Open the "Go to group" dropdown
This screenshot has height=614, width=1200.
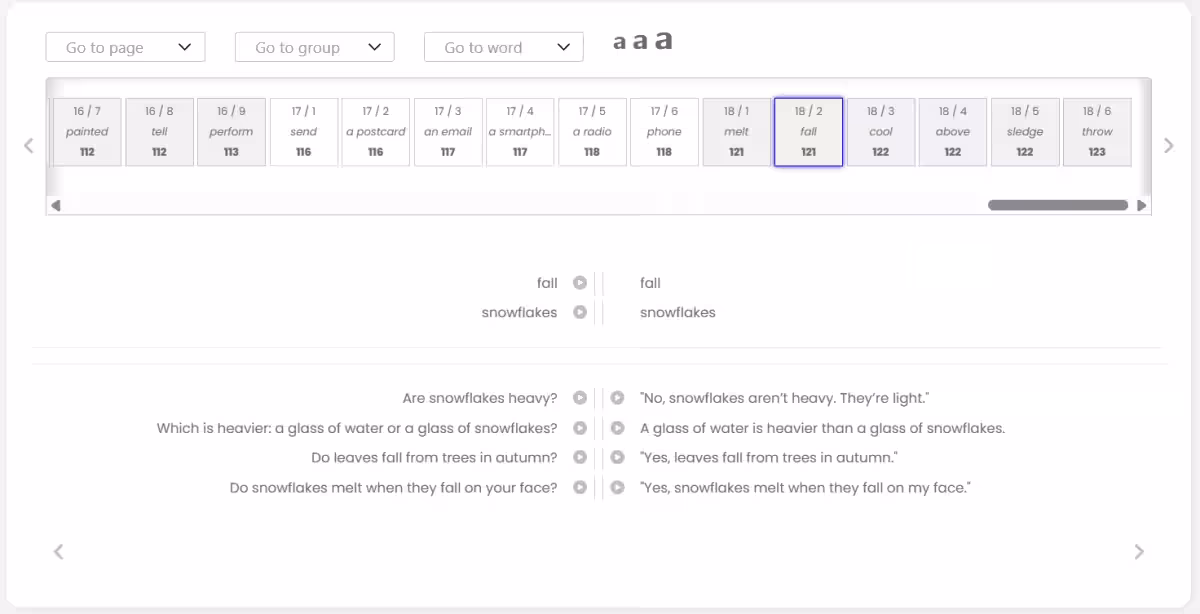point(314,47)
